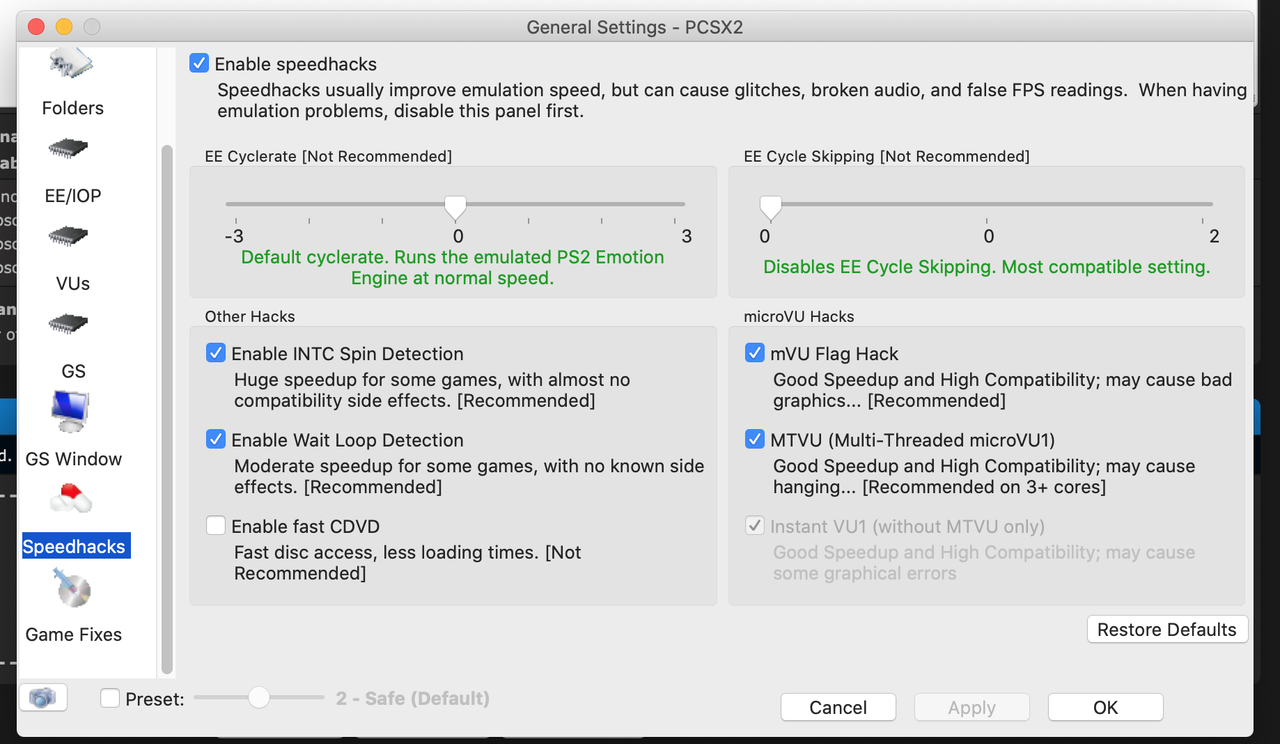Select the Speedhacks hat icon
Screen dimensions: 1280x744
[x=70, y=498]
